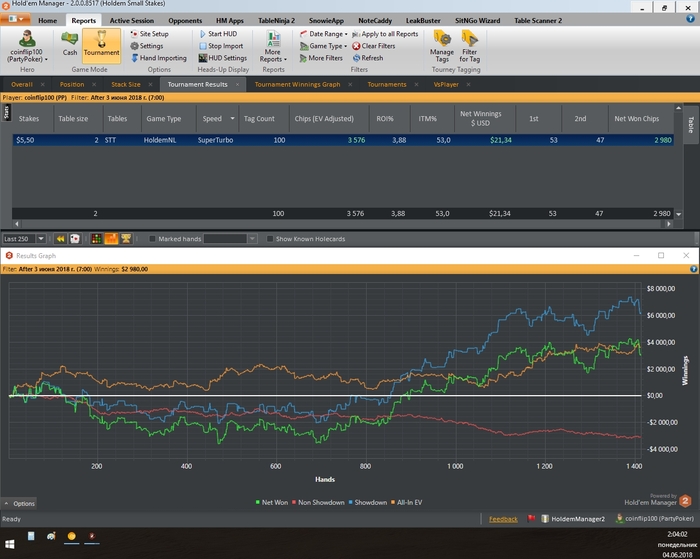The width and height of the screenshot is (700, 559).
Task: Click the red flag status bar icon
Action: [531, 519]
